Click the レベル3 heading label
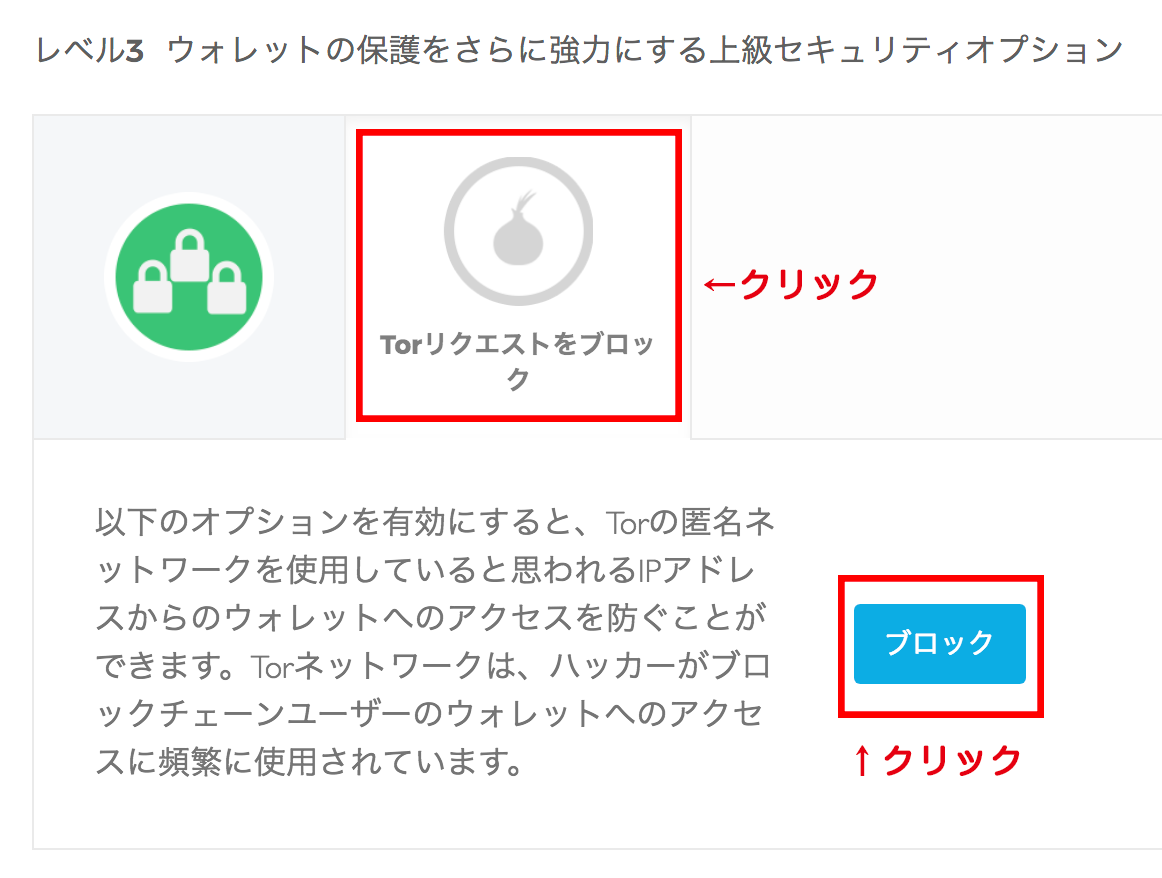The height and width of the screenshot is (878, 1162). tap(90, 50)
